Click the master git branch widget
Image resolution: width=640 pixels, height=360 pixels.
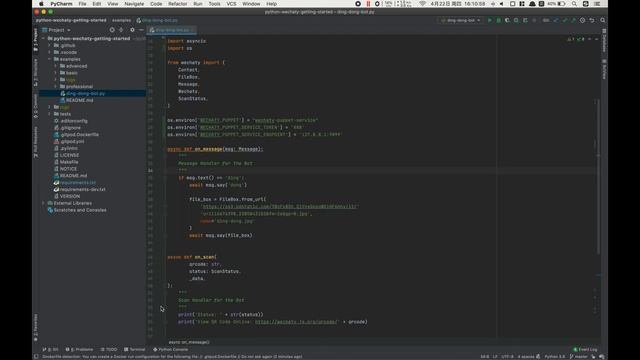coord(580,356)
